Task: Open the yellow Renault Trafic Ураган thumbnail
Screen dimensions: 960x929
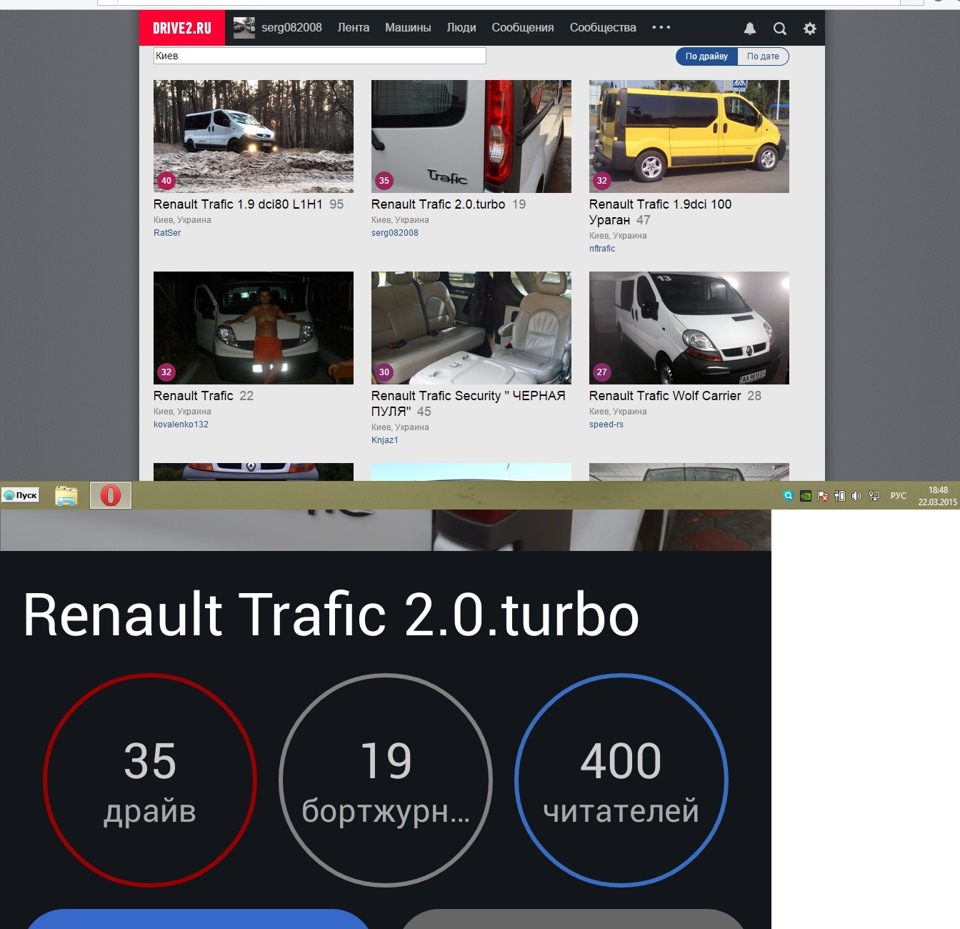Action: [x=689, y=136]
